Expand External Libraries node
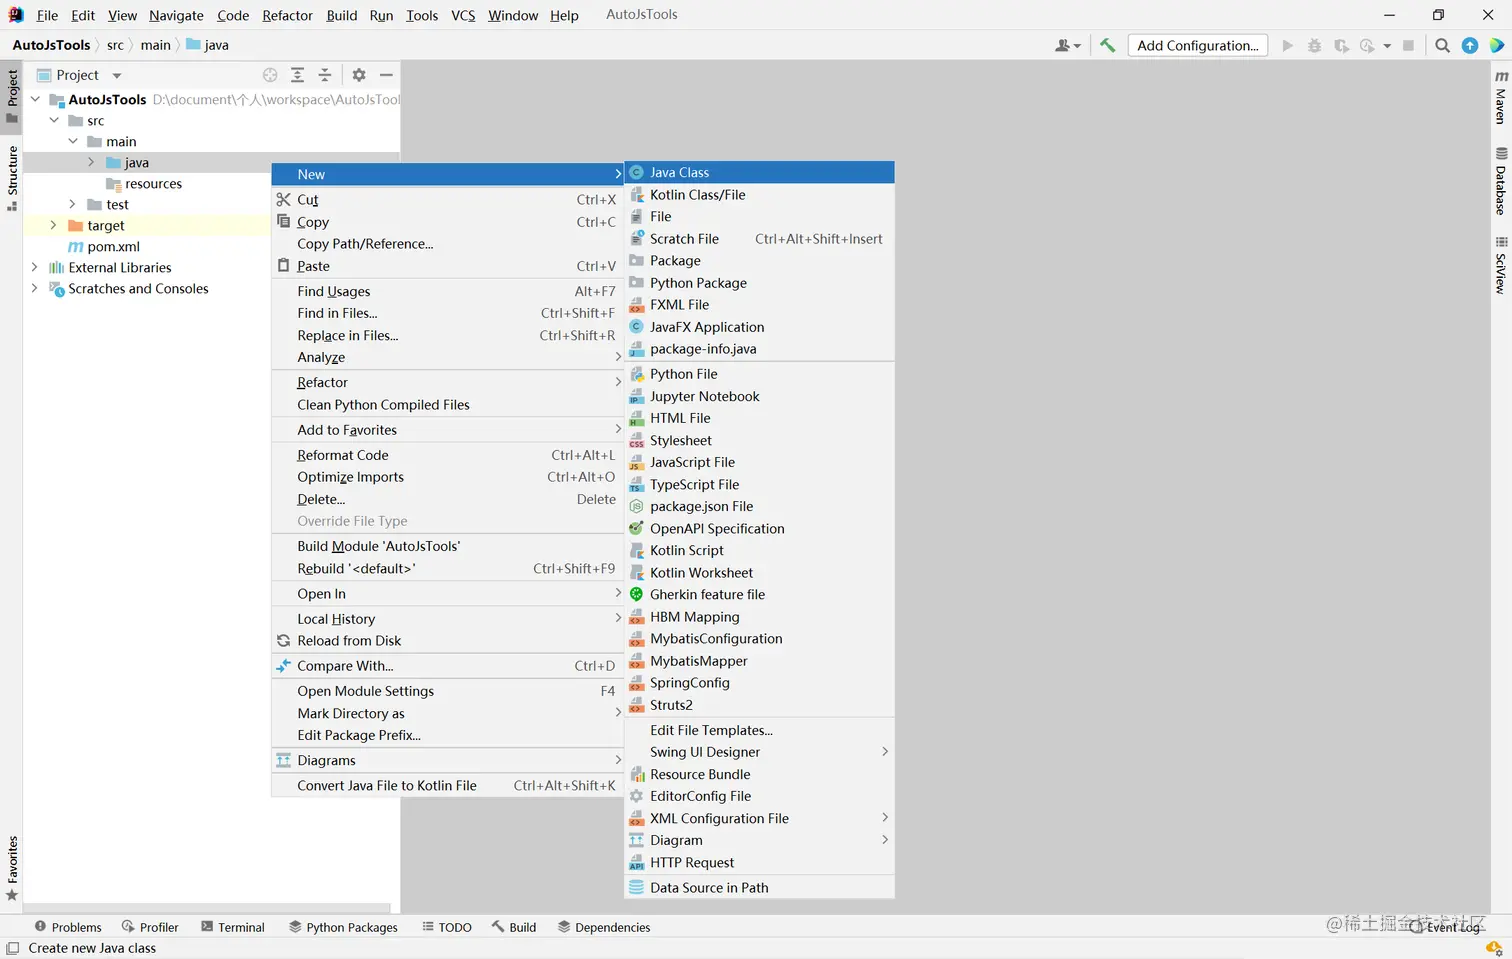The width and height of the screenshot is (1512, 959). pyautogui.click(x=34, y=267)
